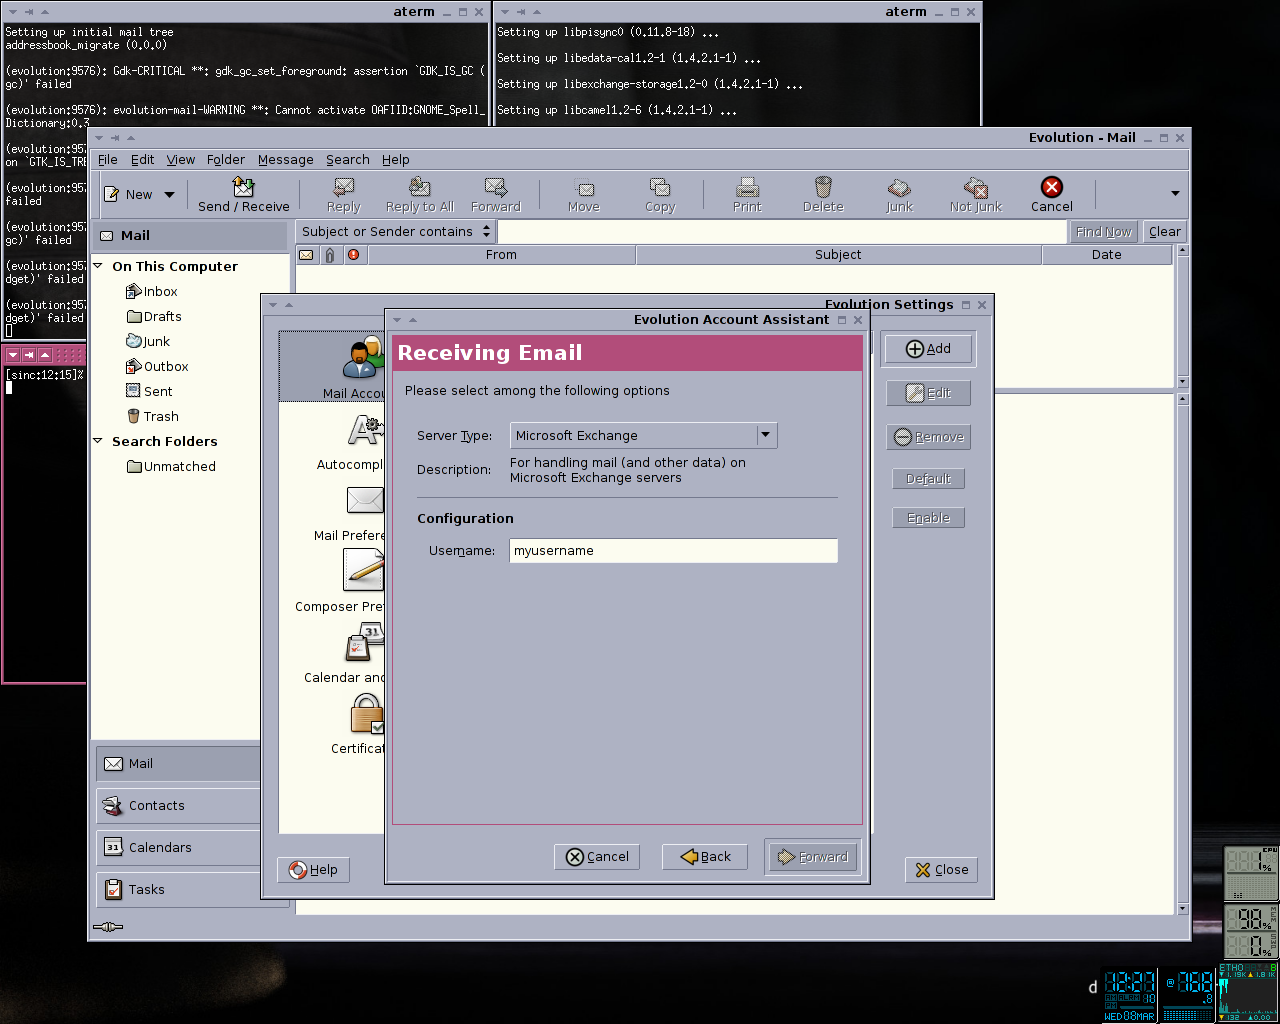
Task: Click the importance flag column header
Action: 354,255
